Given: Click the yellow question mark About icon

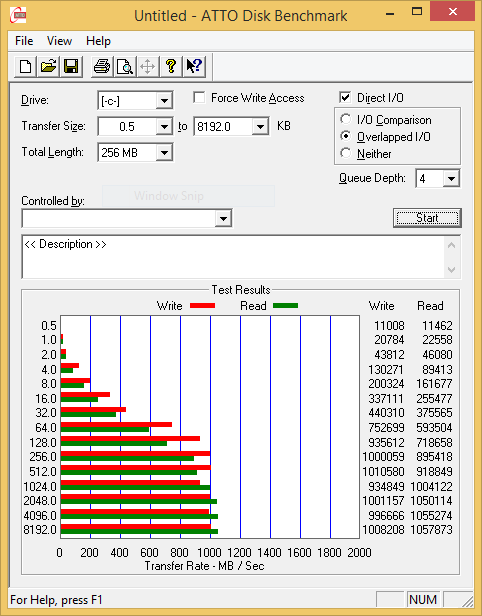Looking at the screenshot, I should 171,66.
